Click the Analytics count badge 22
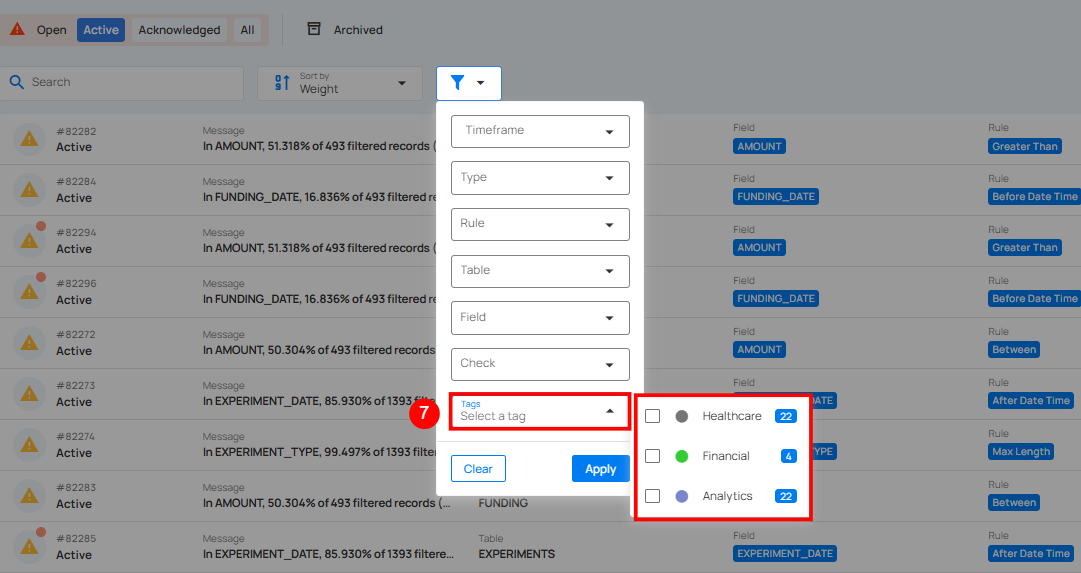 [785, 496]
